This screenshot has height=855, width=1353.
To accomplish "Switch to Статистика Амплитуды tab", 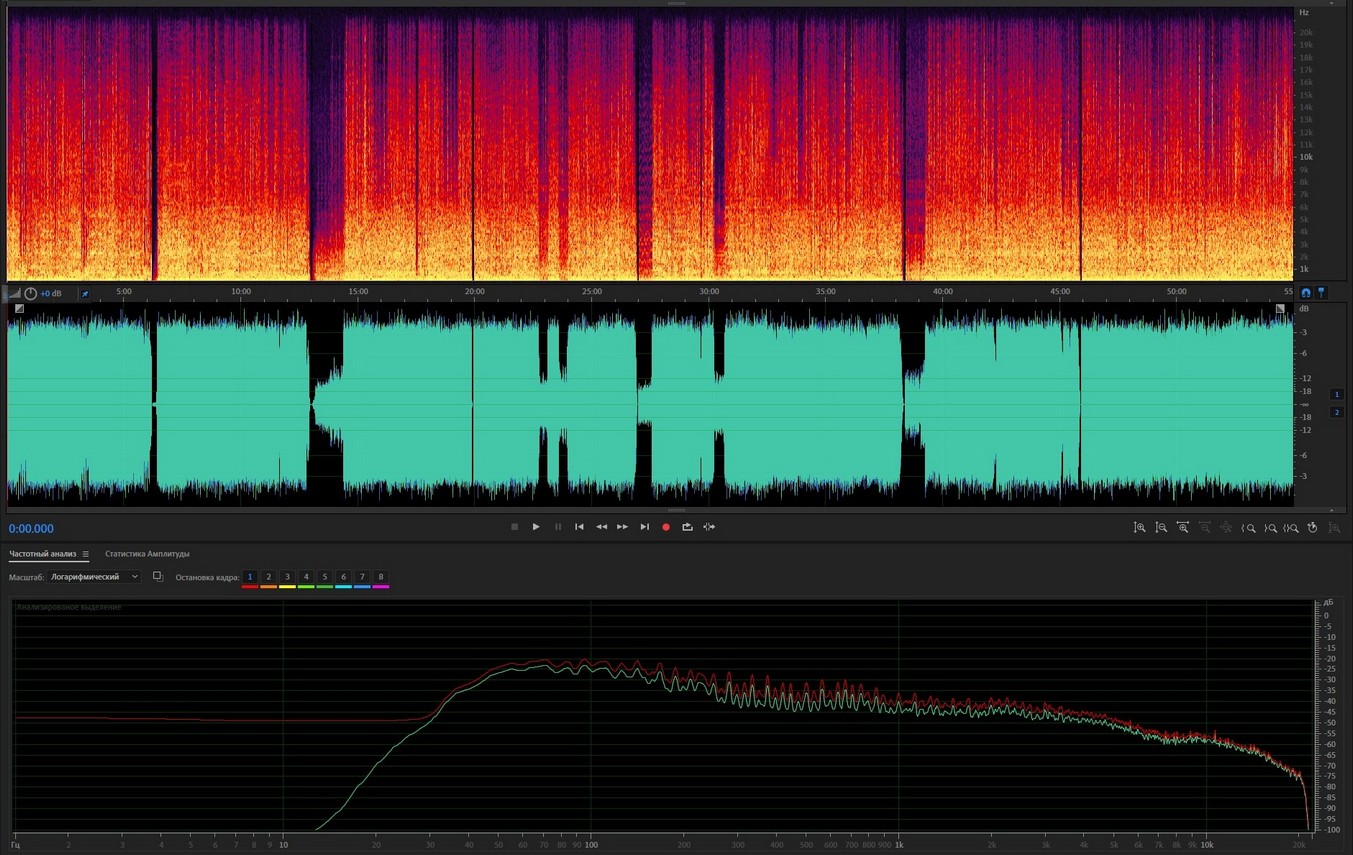I will pyautogui.click(x=147, y=554).
